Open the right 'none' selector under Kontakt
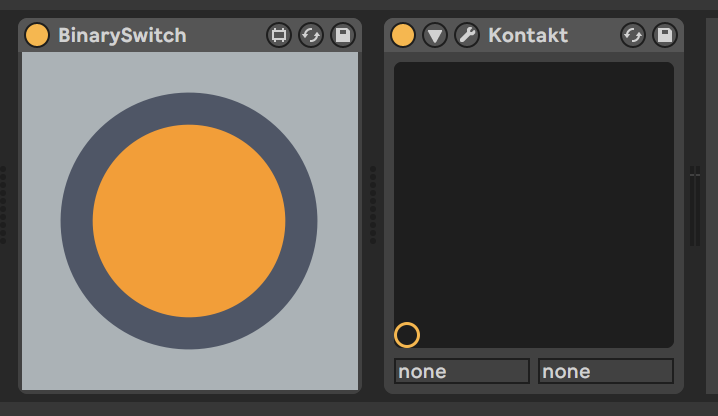 (x=605, y=372)
